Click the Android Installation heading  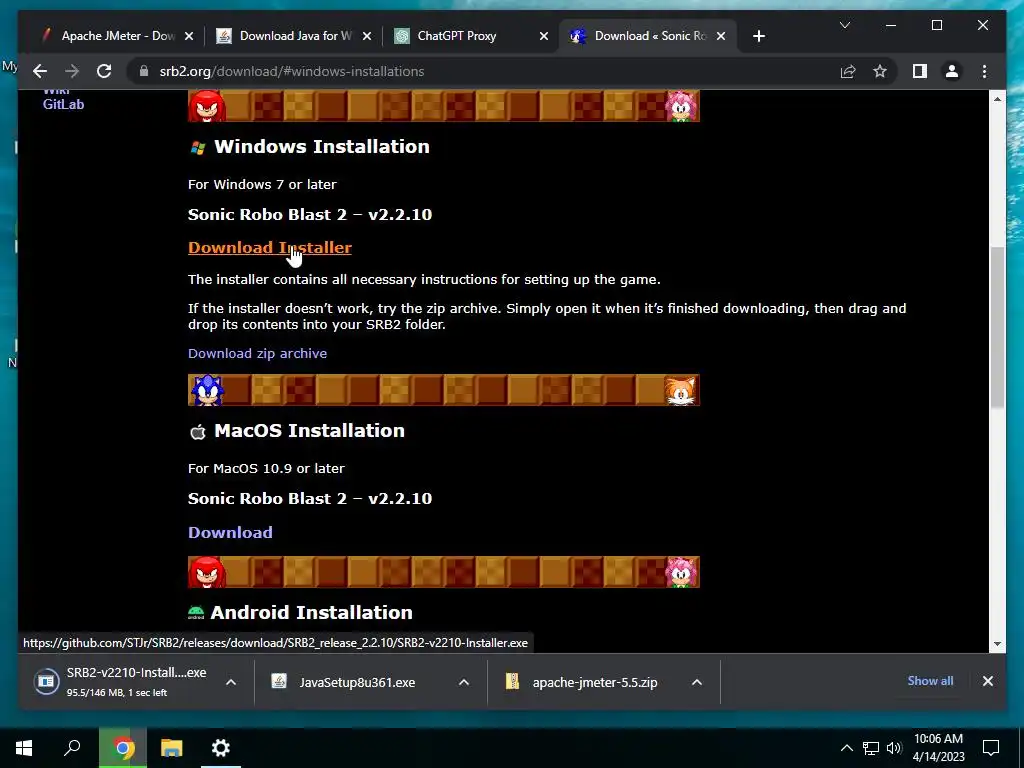311,612
